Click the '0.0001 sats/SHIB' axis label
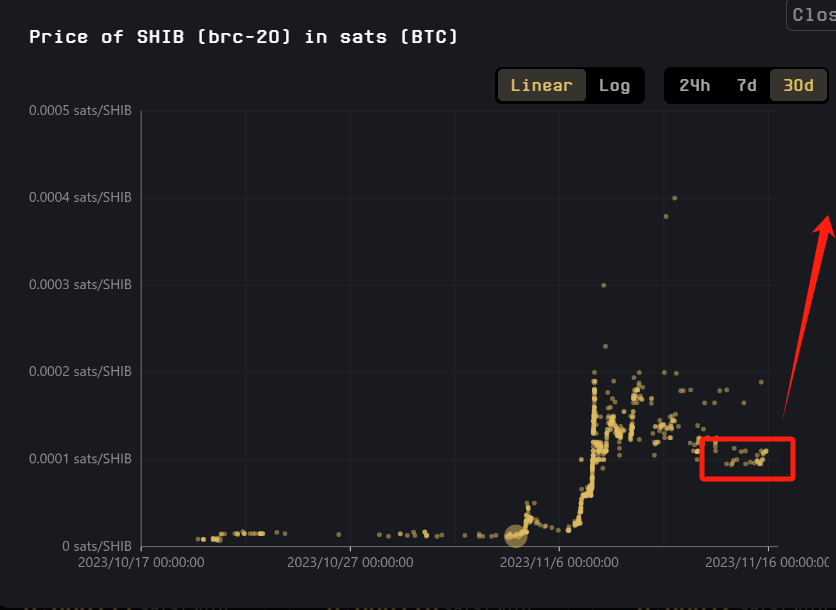836x610 pixels. tap(80, 459)
